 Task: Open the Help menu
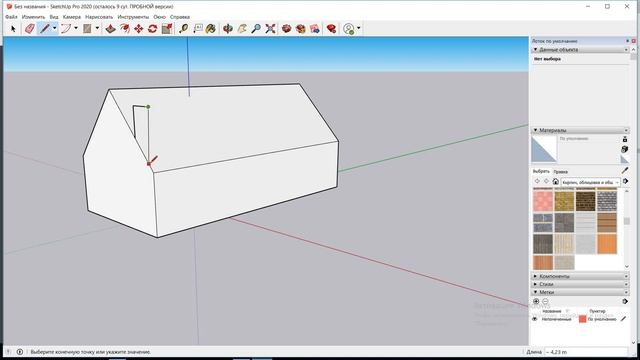point(180,17)
